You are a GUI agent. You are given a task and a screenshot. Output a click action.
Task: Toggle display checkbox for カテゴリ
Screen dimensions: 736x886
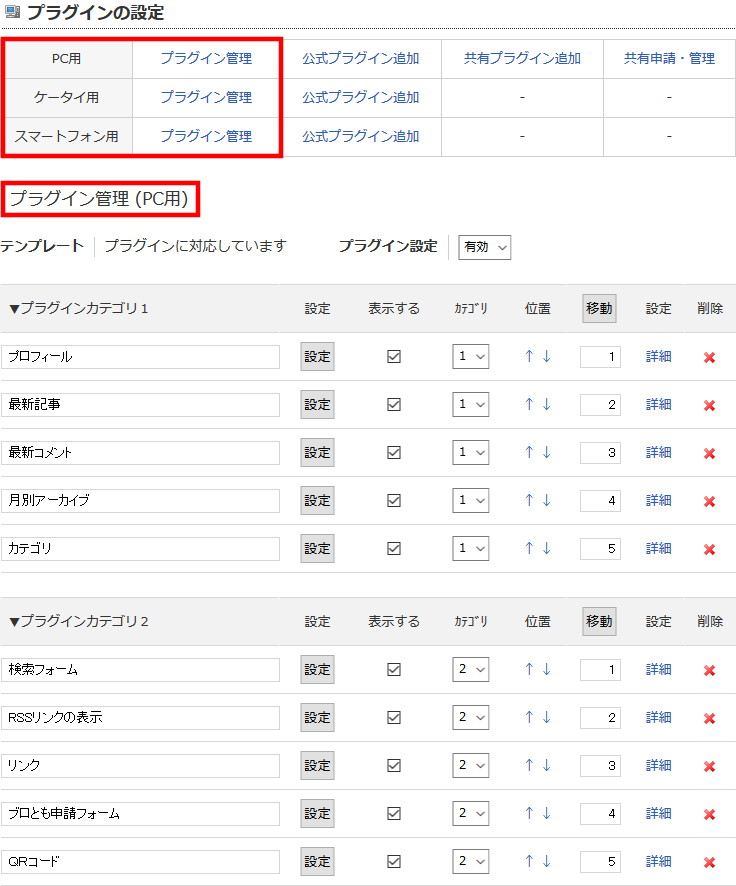[394, 549]
